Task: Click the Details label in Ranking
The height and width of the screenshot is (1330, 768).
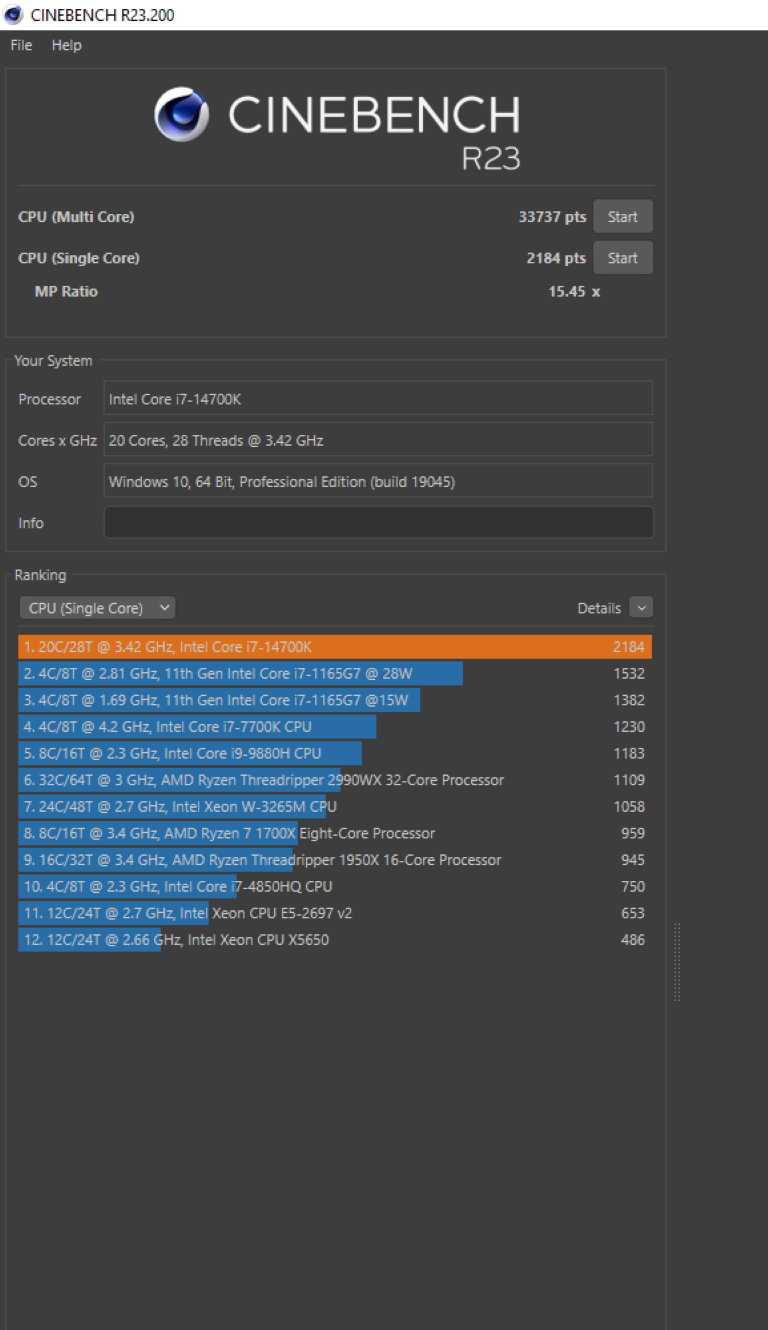Action: [599, 608]
